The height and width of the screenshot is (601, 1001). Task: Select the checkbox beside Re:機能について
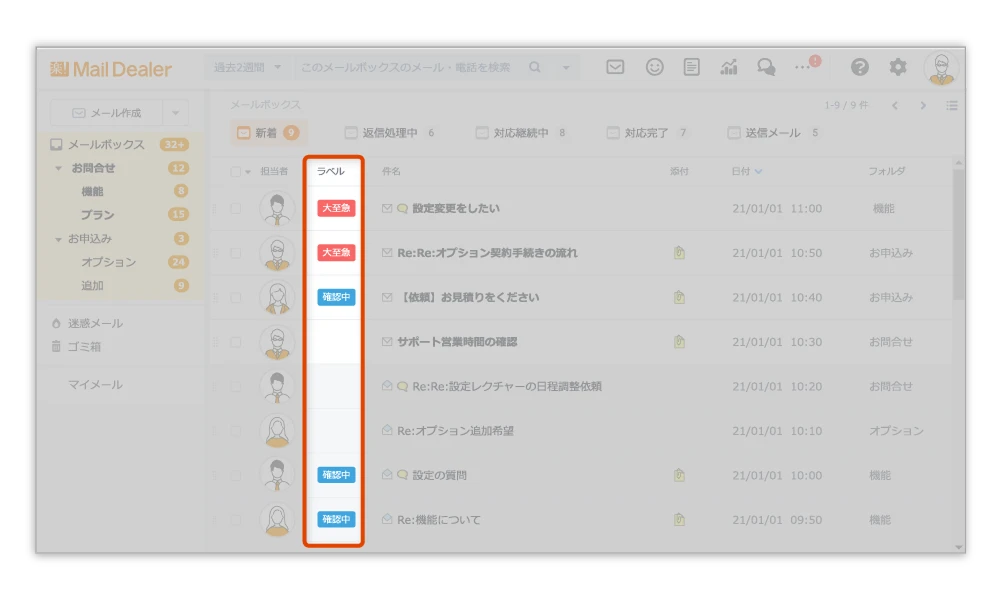click(x=238, y=519)
